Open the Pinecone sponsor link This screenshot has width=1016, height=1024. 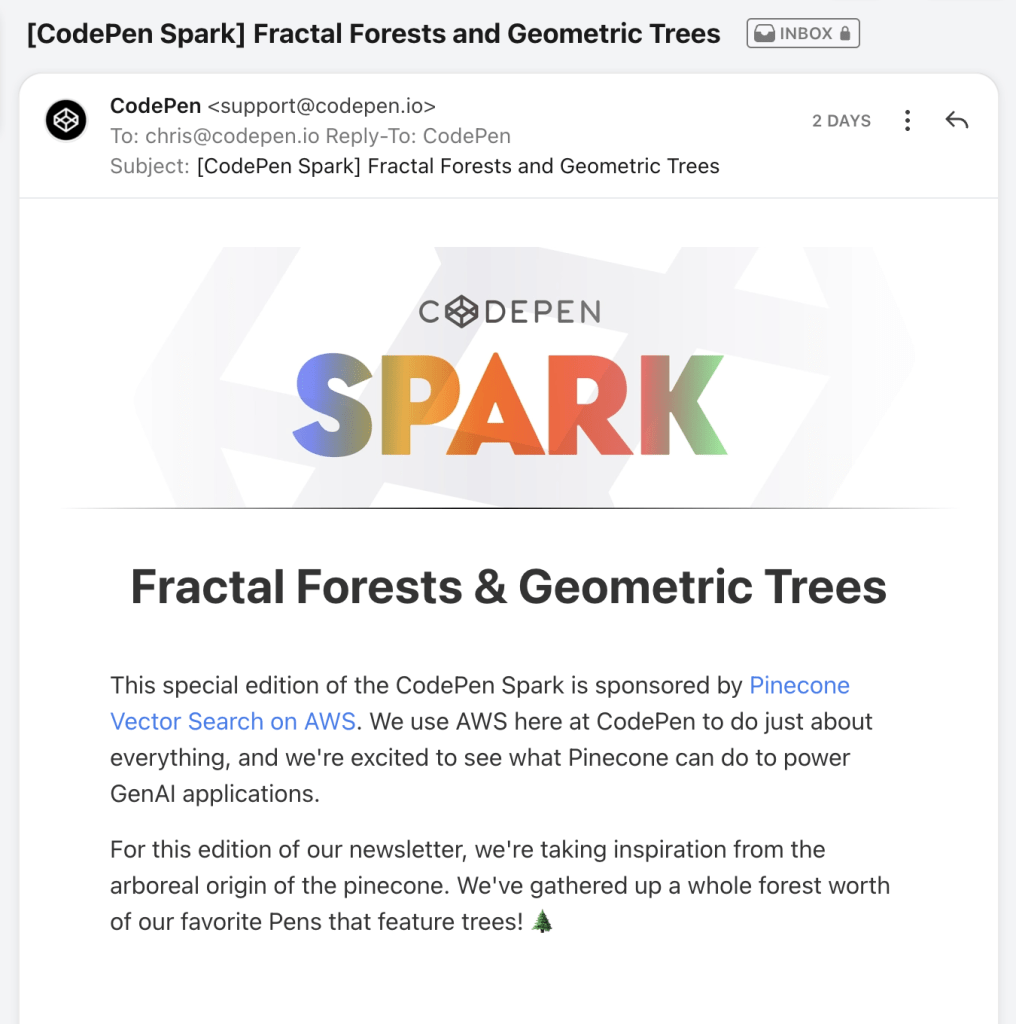[799, 685]
